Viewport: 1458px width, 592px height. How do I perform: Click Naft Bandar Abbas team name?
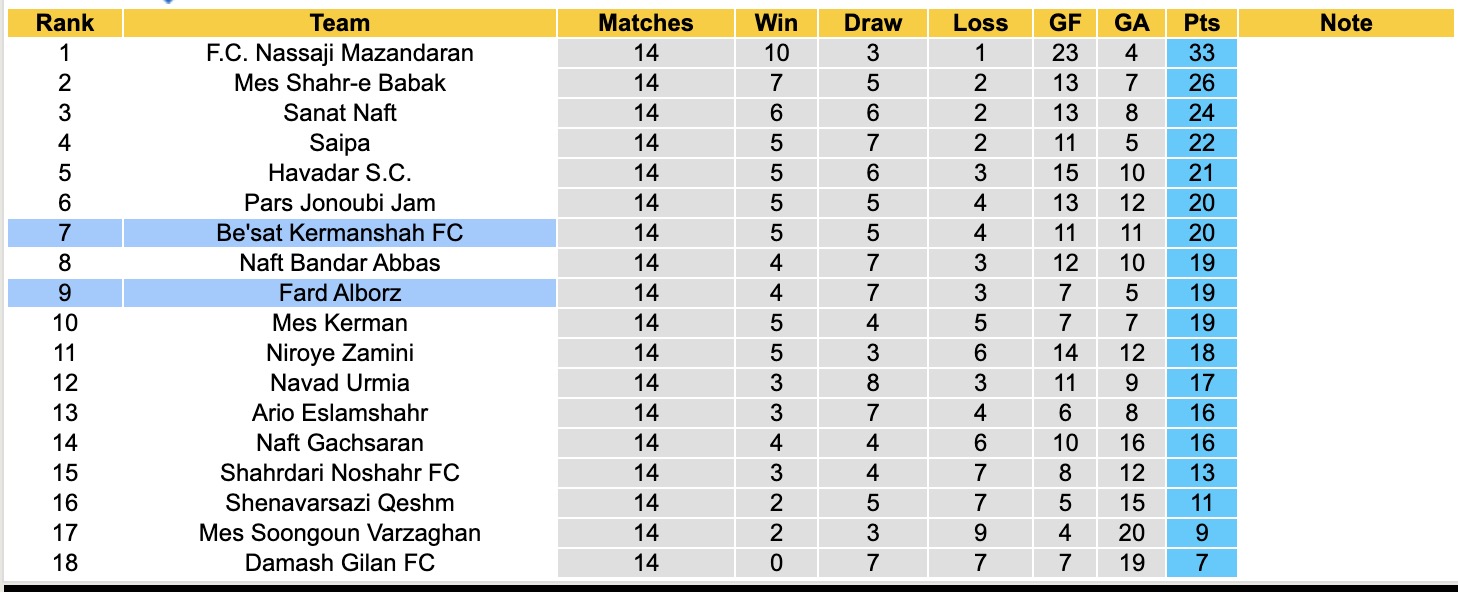(x=340, y=263)
